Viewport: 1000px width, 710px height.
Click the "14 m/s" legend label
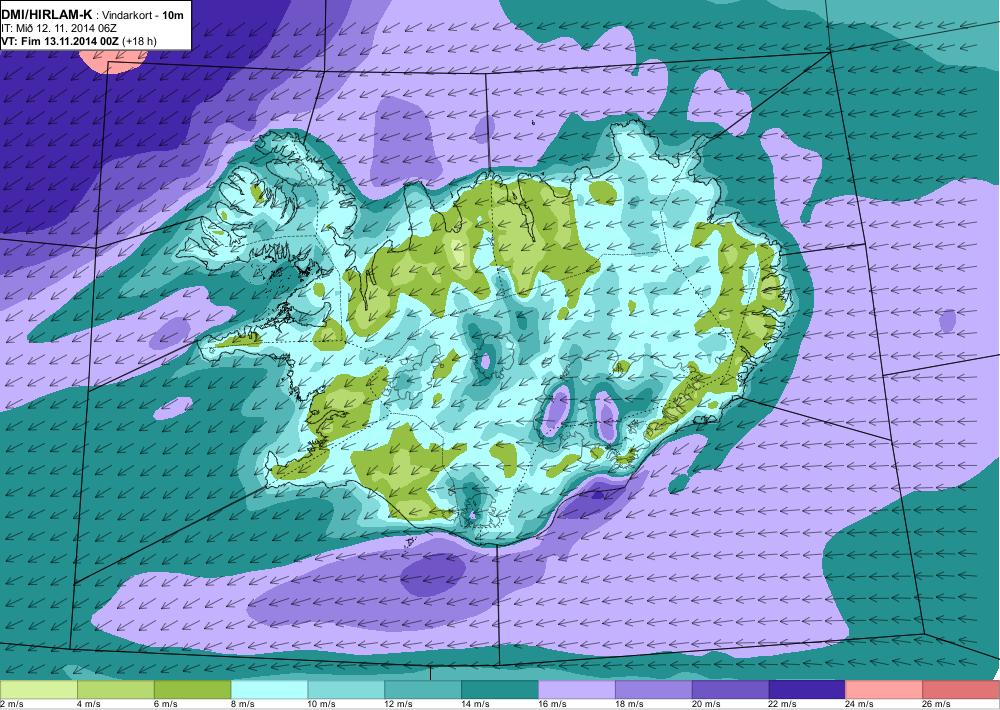(x=476, y=704)
